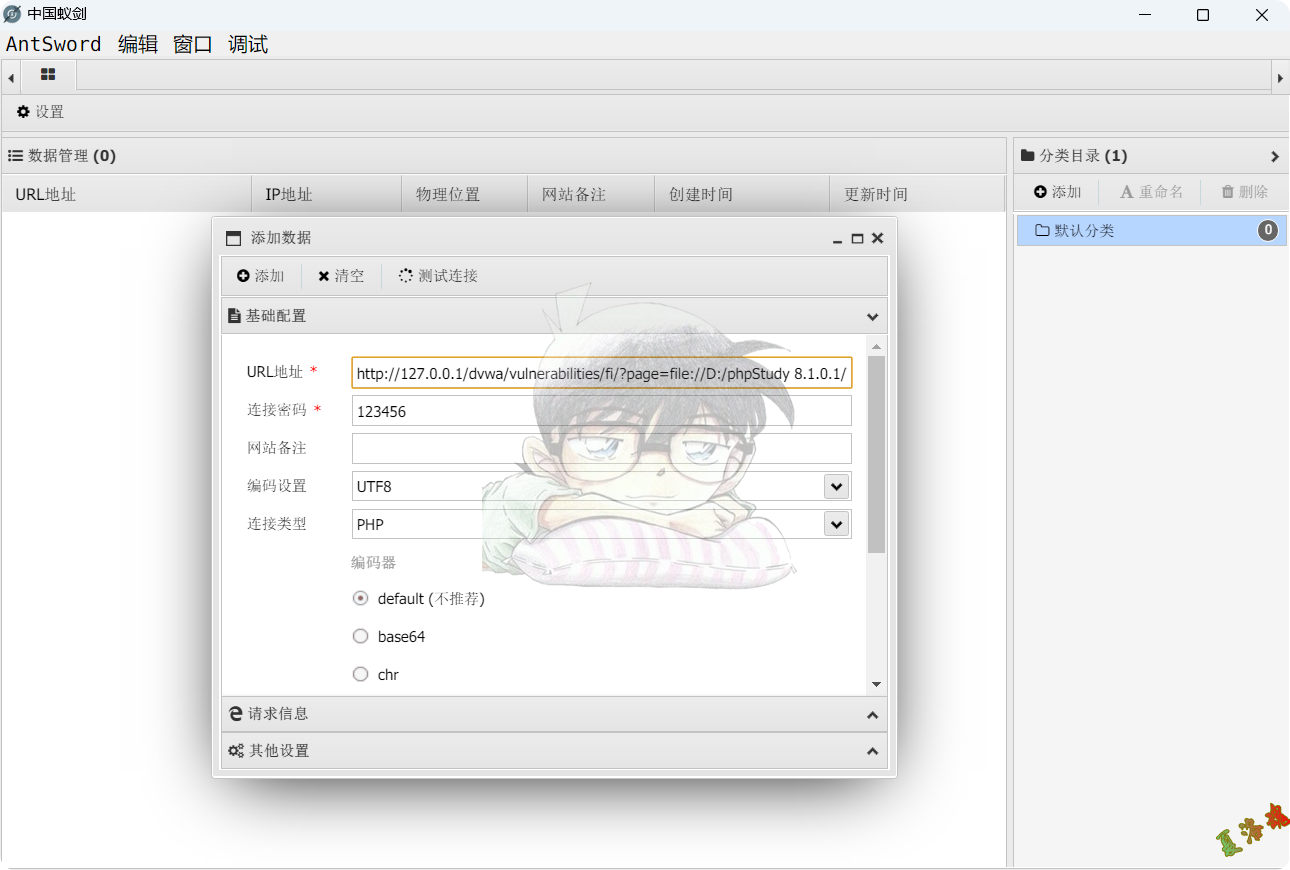Open the 连接类型 PHP dropdown
Screen dimensions: 1290x870
836,524
